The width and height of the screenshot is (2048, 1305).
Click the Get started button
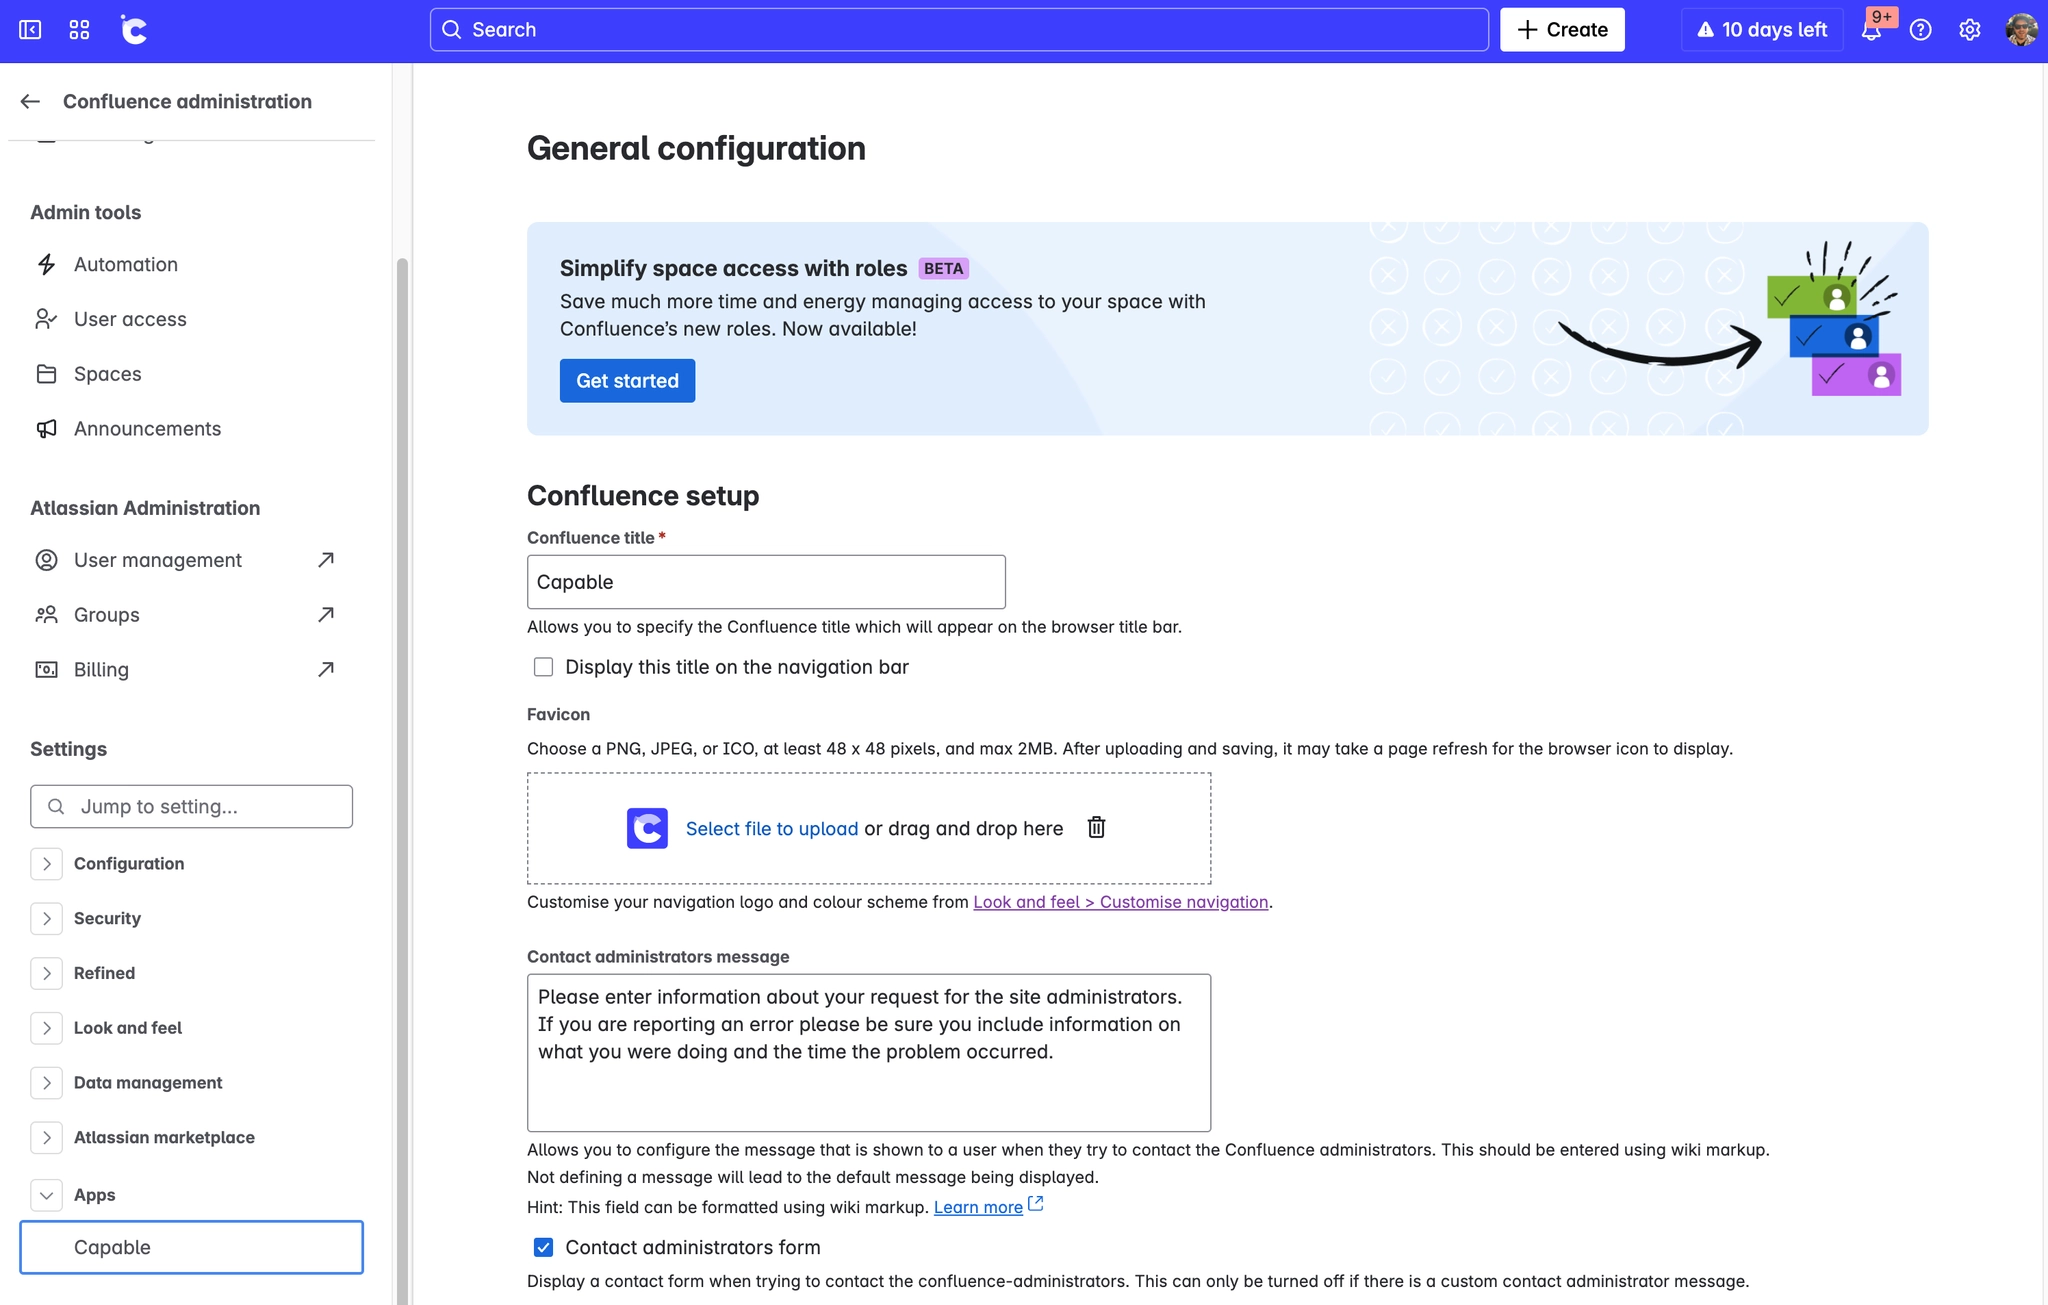627,380
